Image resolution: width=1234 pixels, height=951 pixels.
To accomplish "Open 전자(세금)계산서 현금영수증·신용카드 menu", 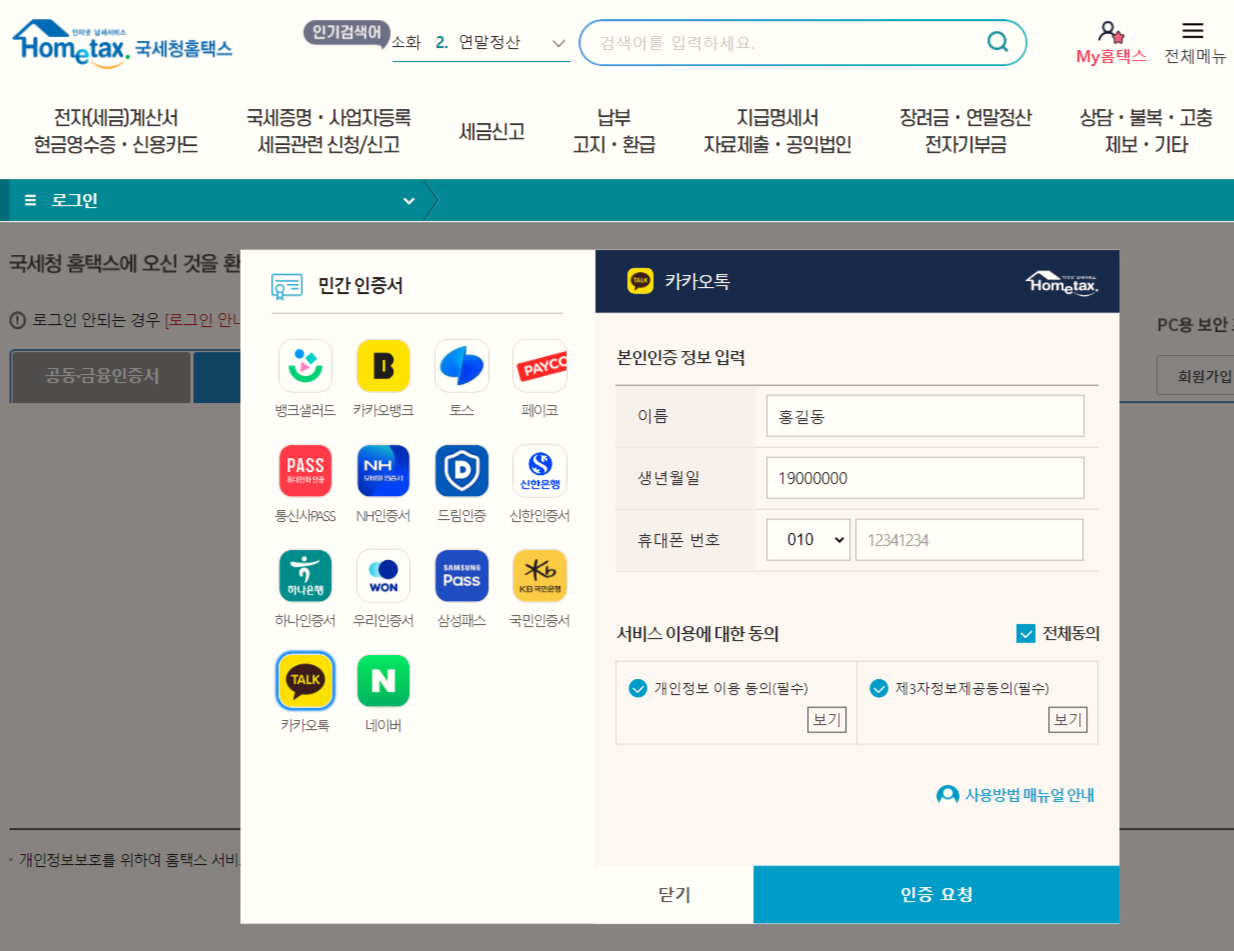I will point(116,131).
